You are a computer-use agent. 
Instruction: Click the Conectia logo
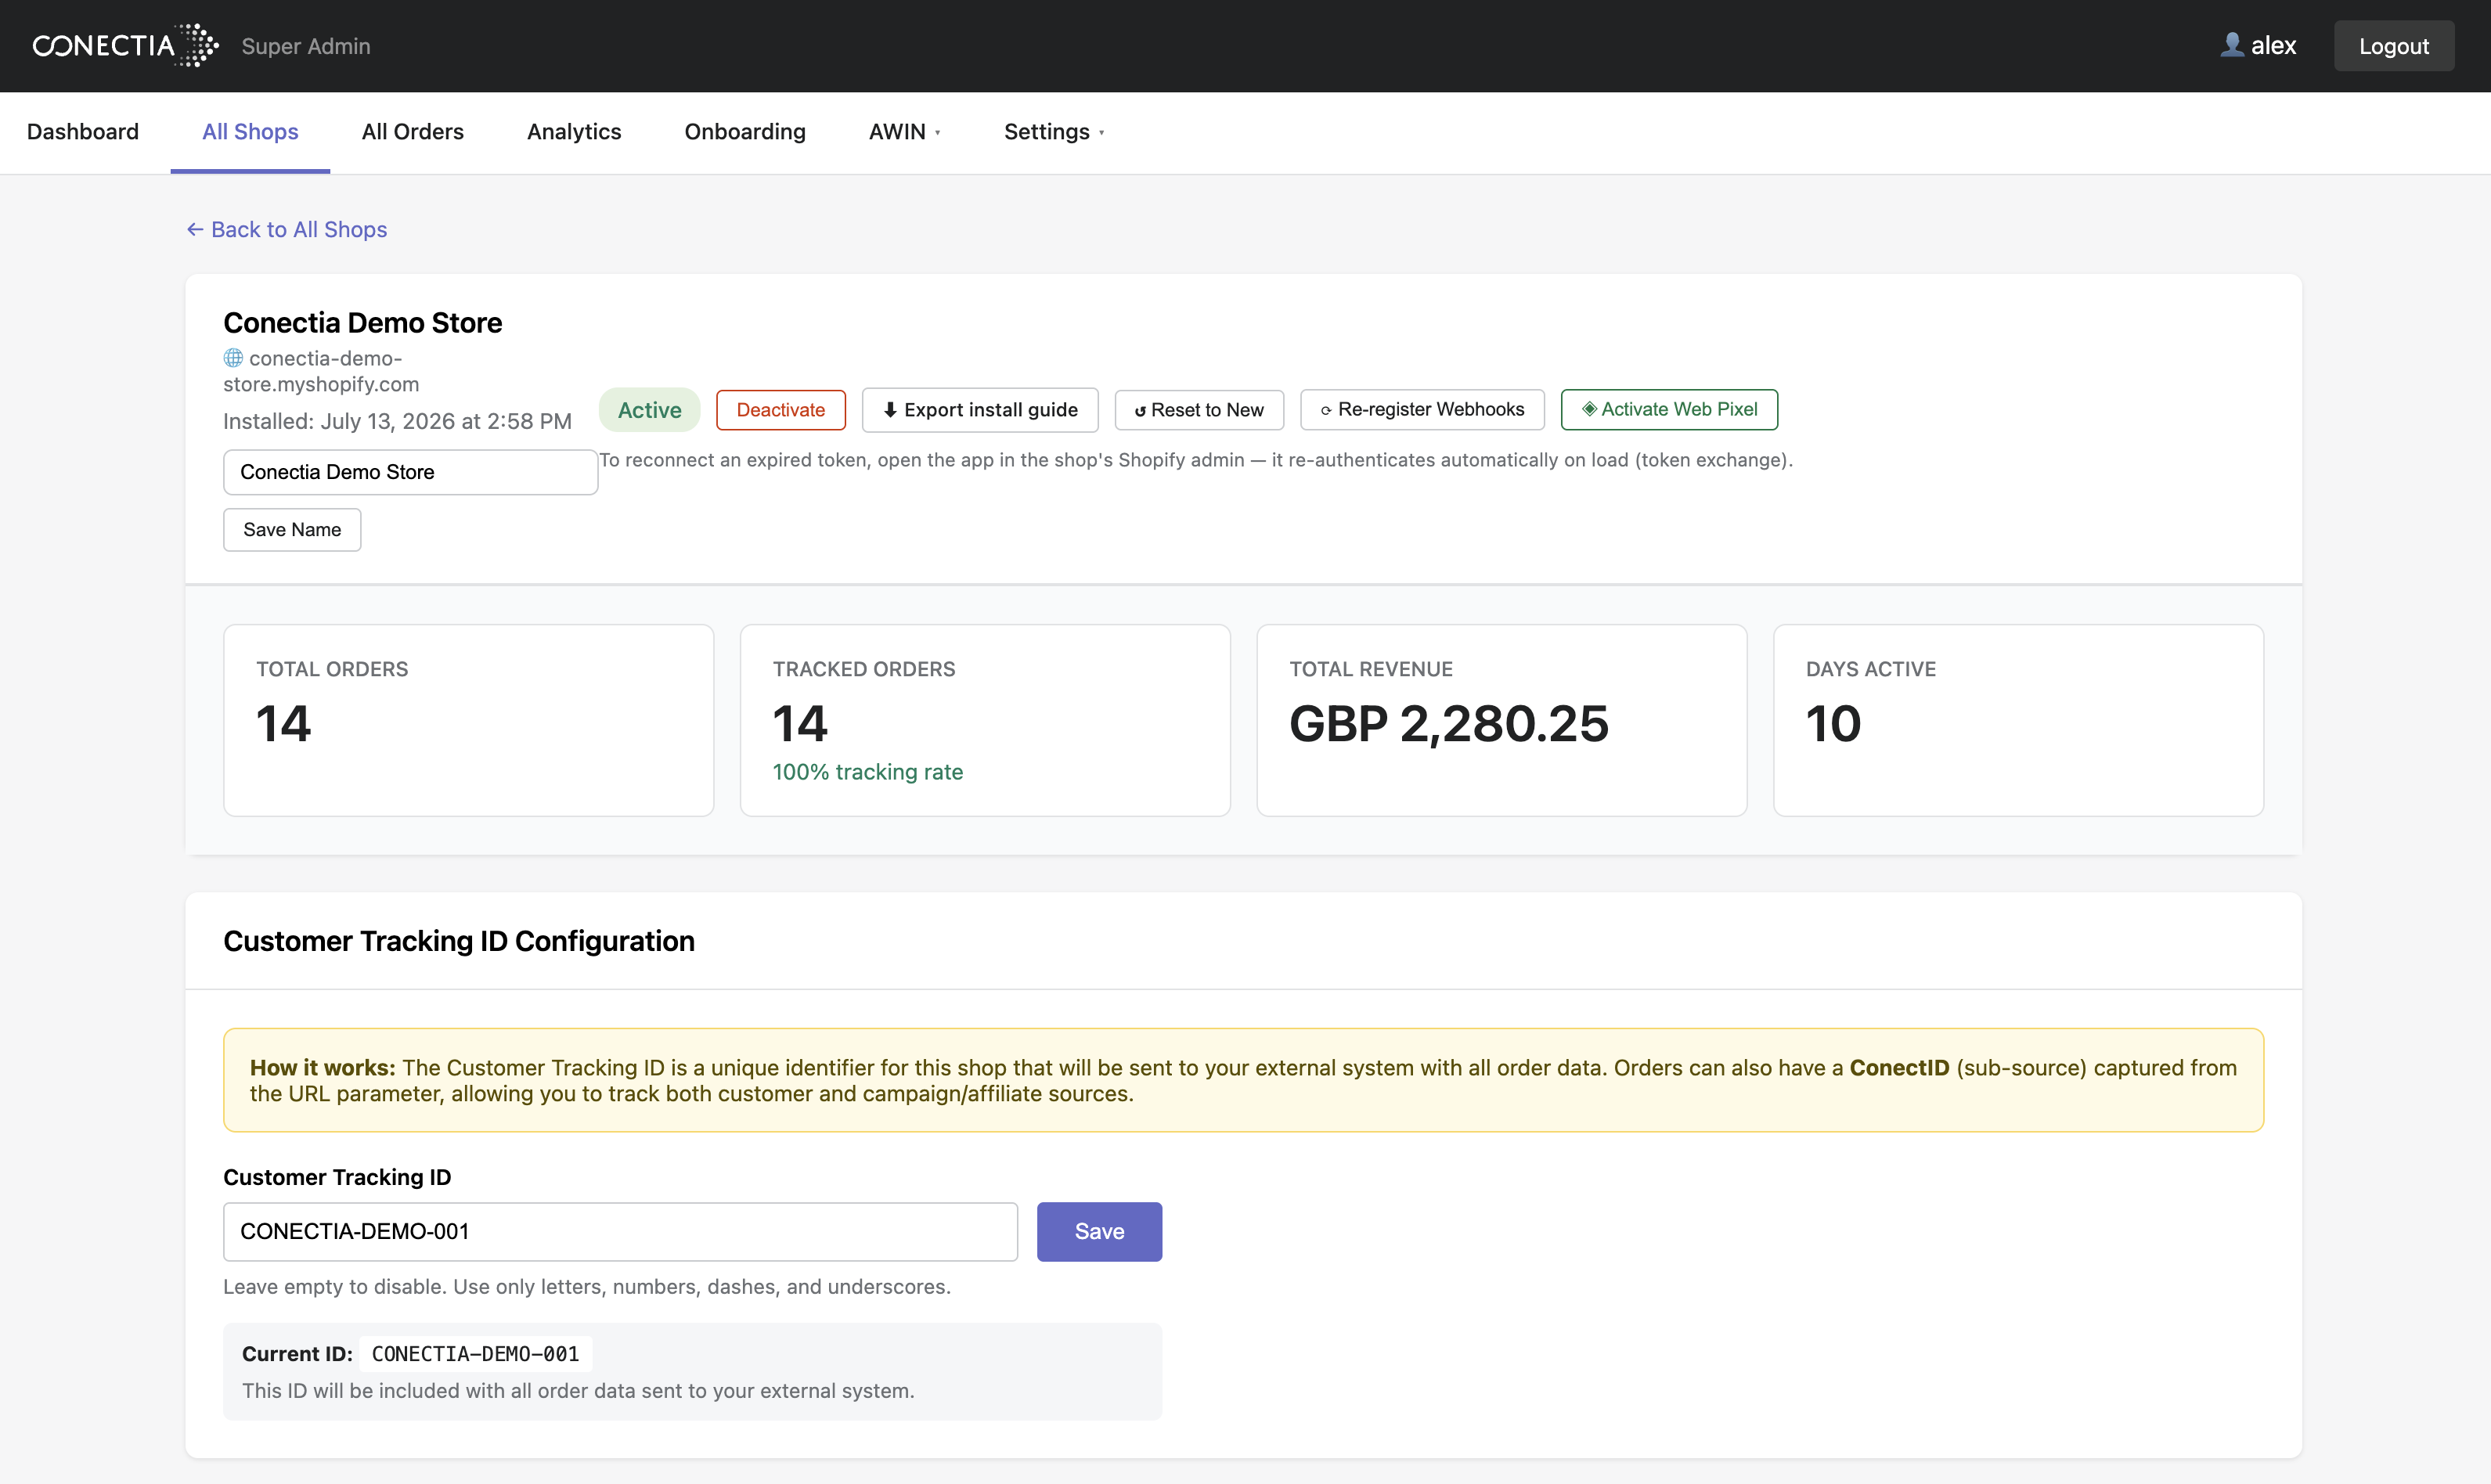[126, 46]
